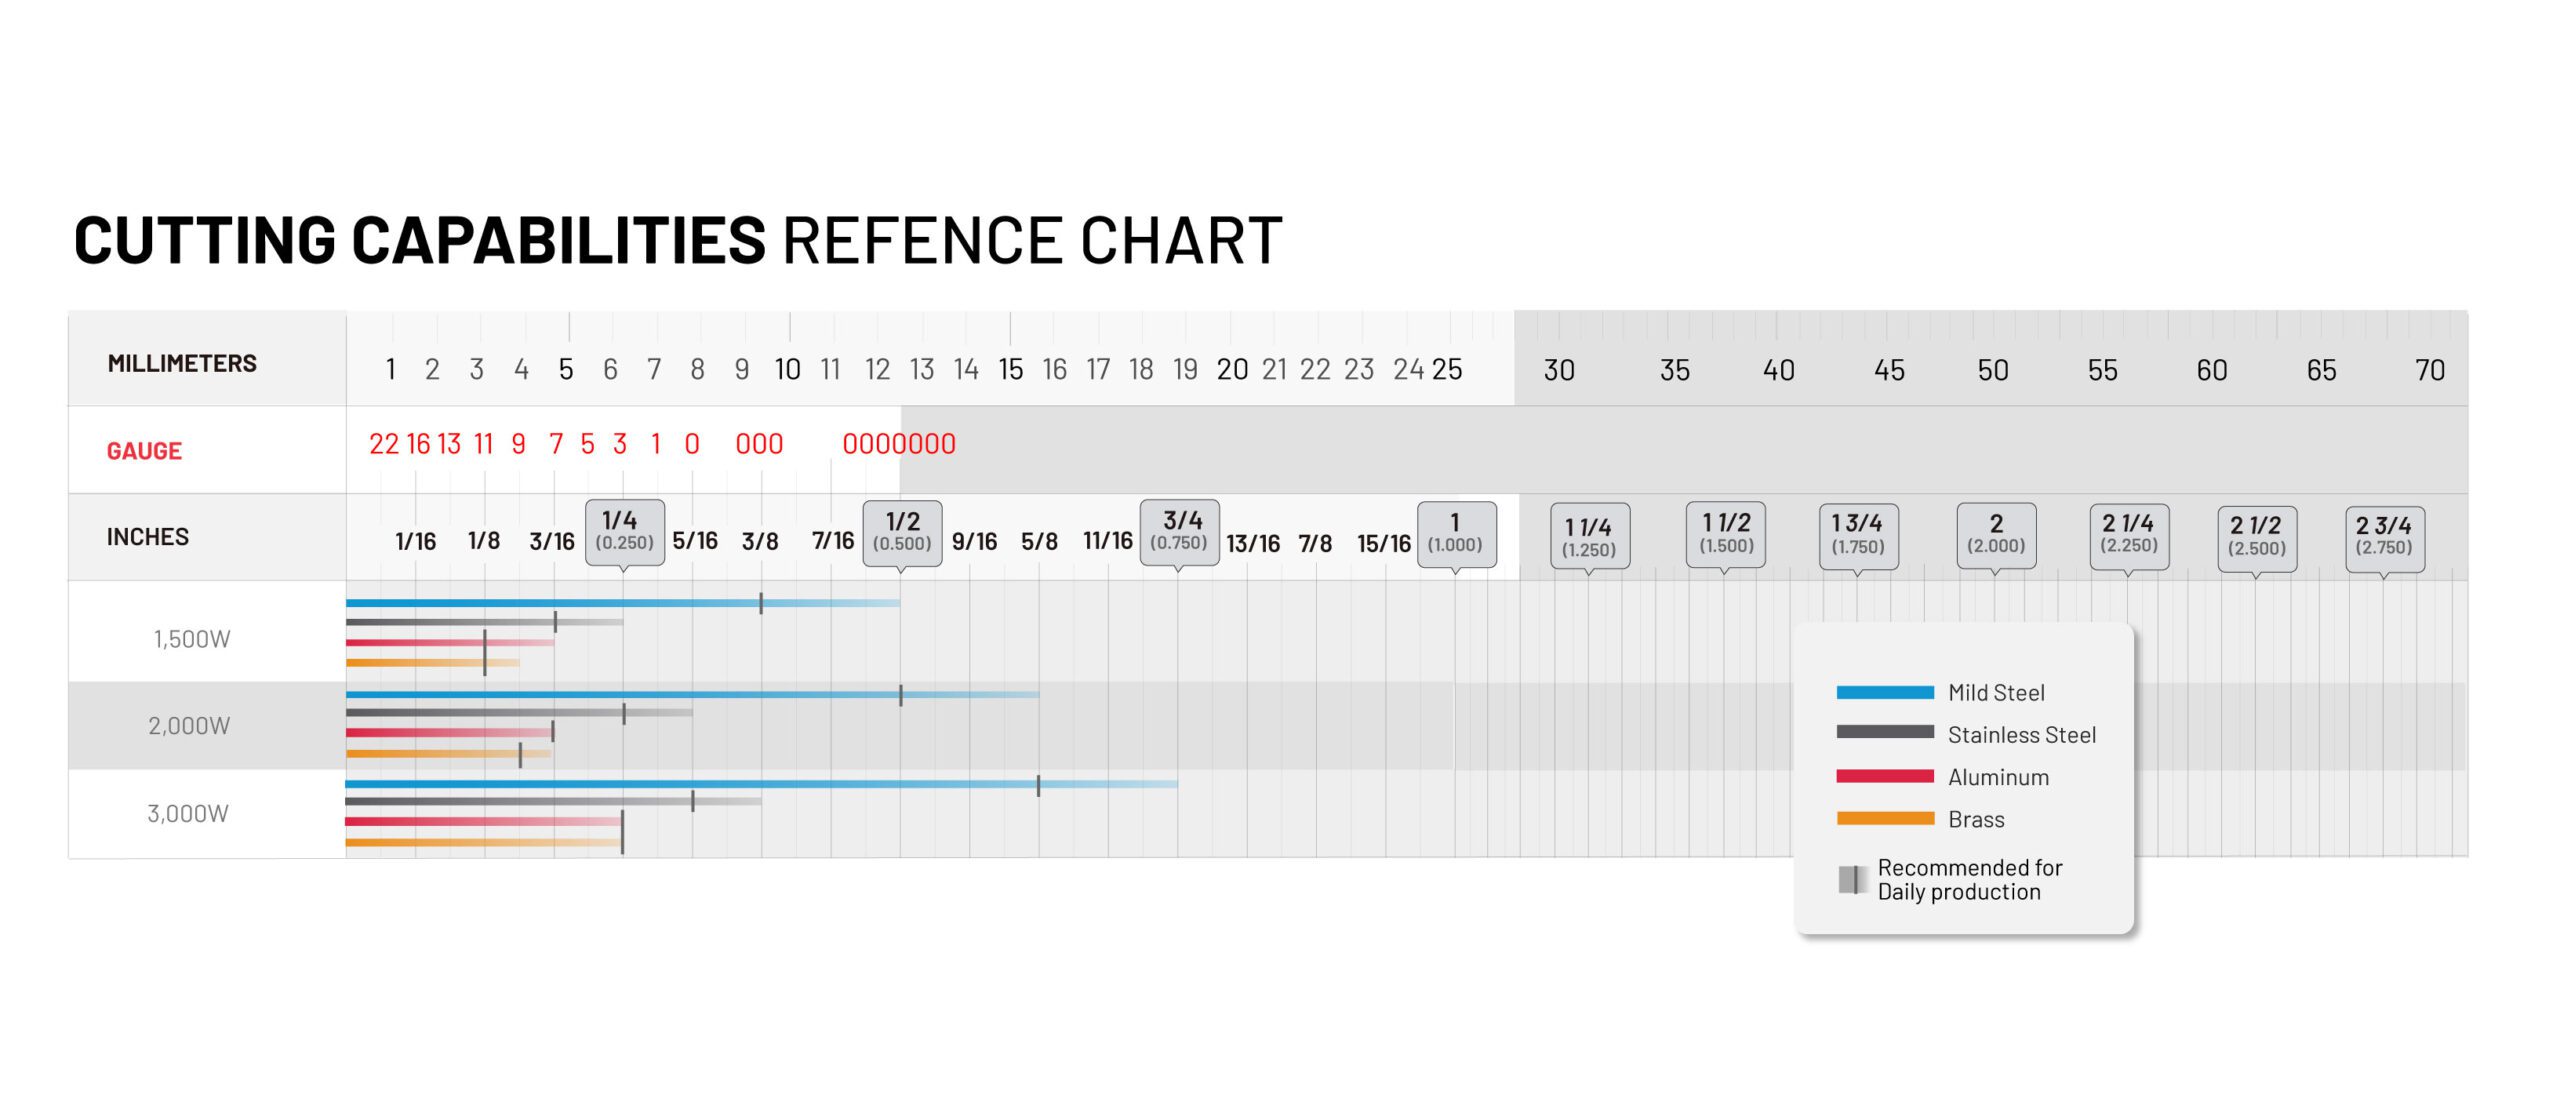Click 'Recommended for Daily production' legend text
The width and height of the screenshot is (2560, 1113).
pos(1969,880)
